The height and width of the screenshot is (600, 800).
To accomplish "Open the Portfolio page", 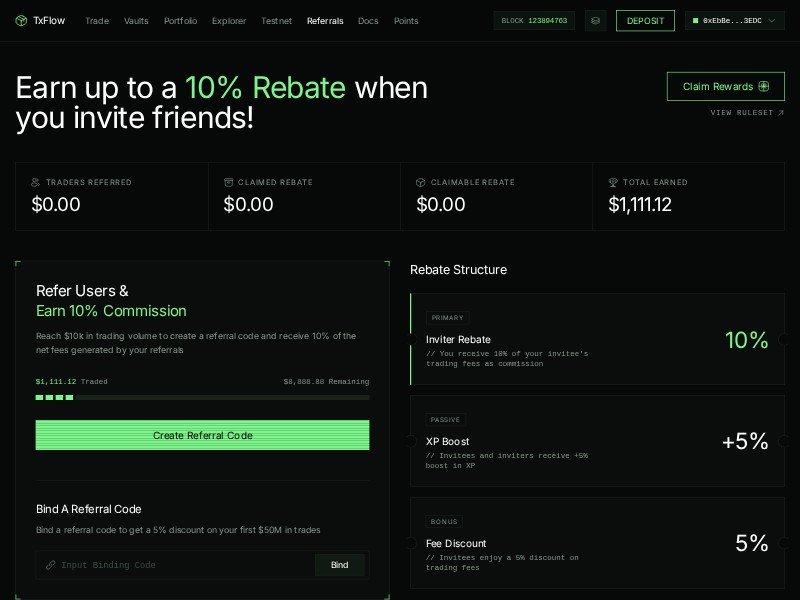I will click(x=180, y=21).
